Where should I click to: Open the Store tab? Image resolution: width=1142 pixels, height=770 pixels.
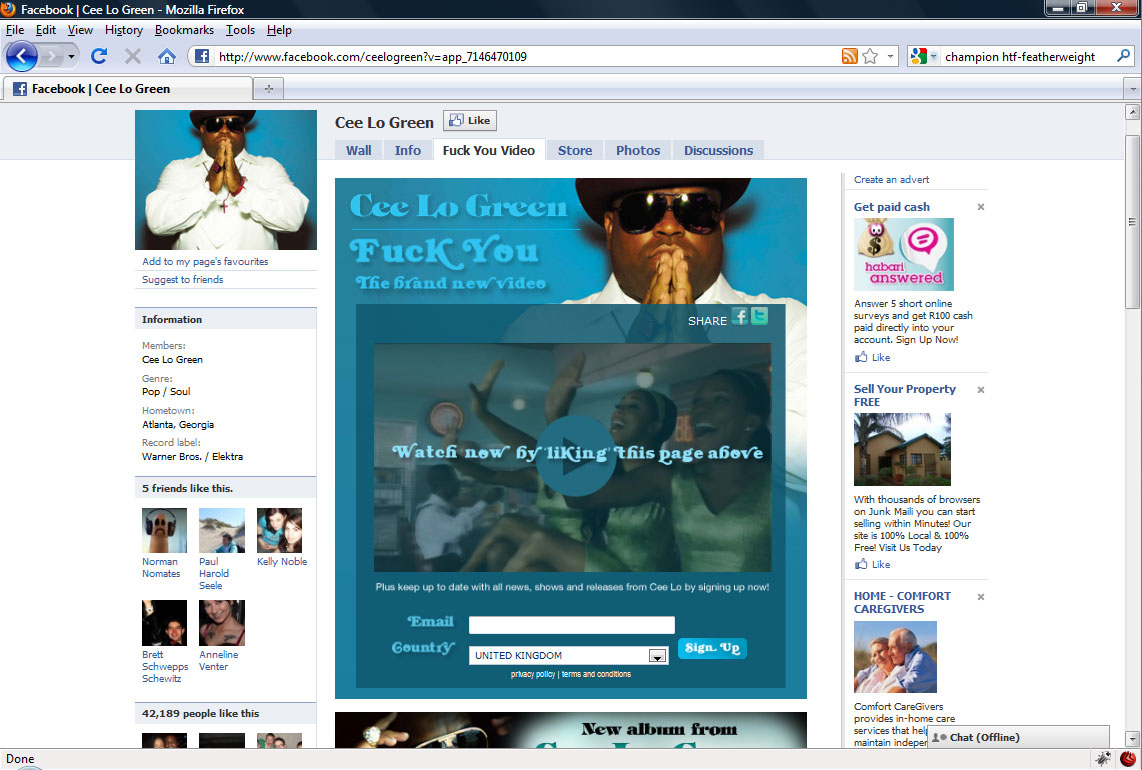[575, 150]
